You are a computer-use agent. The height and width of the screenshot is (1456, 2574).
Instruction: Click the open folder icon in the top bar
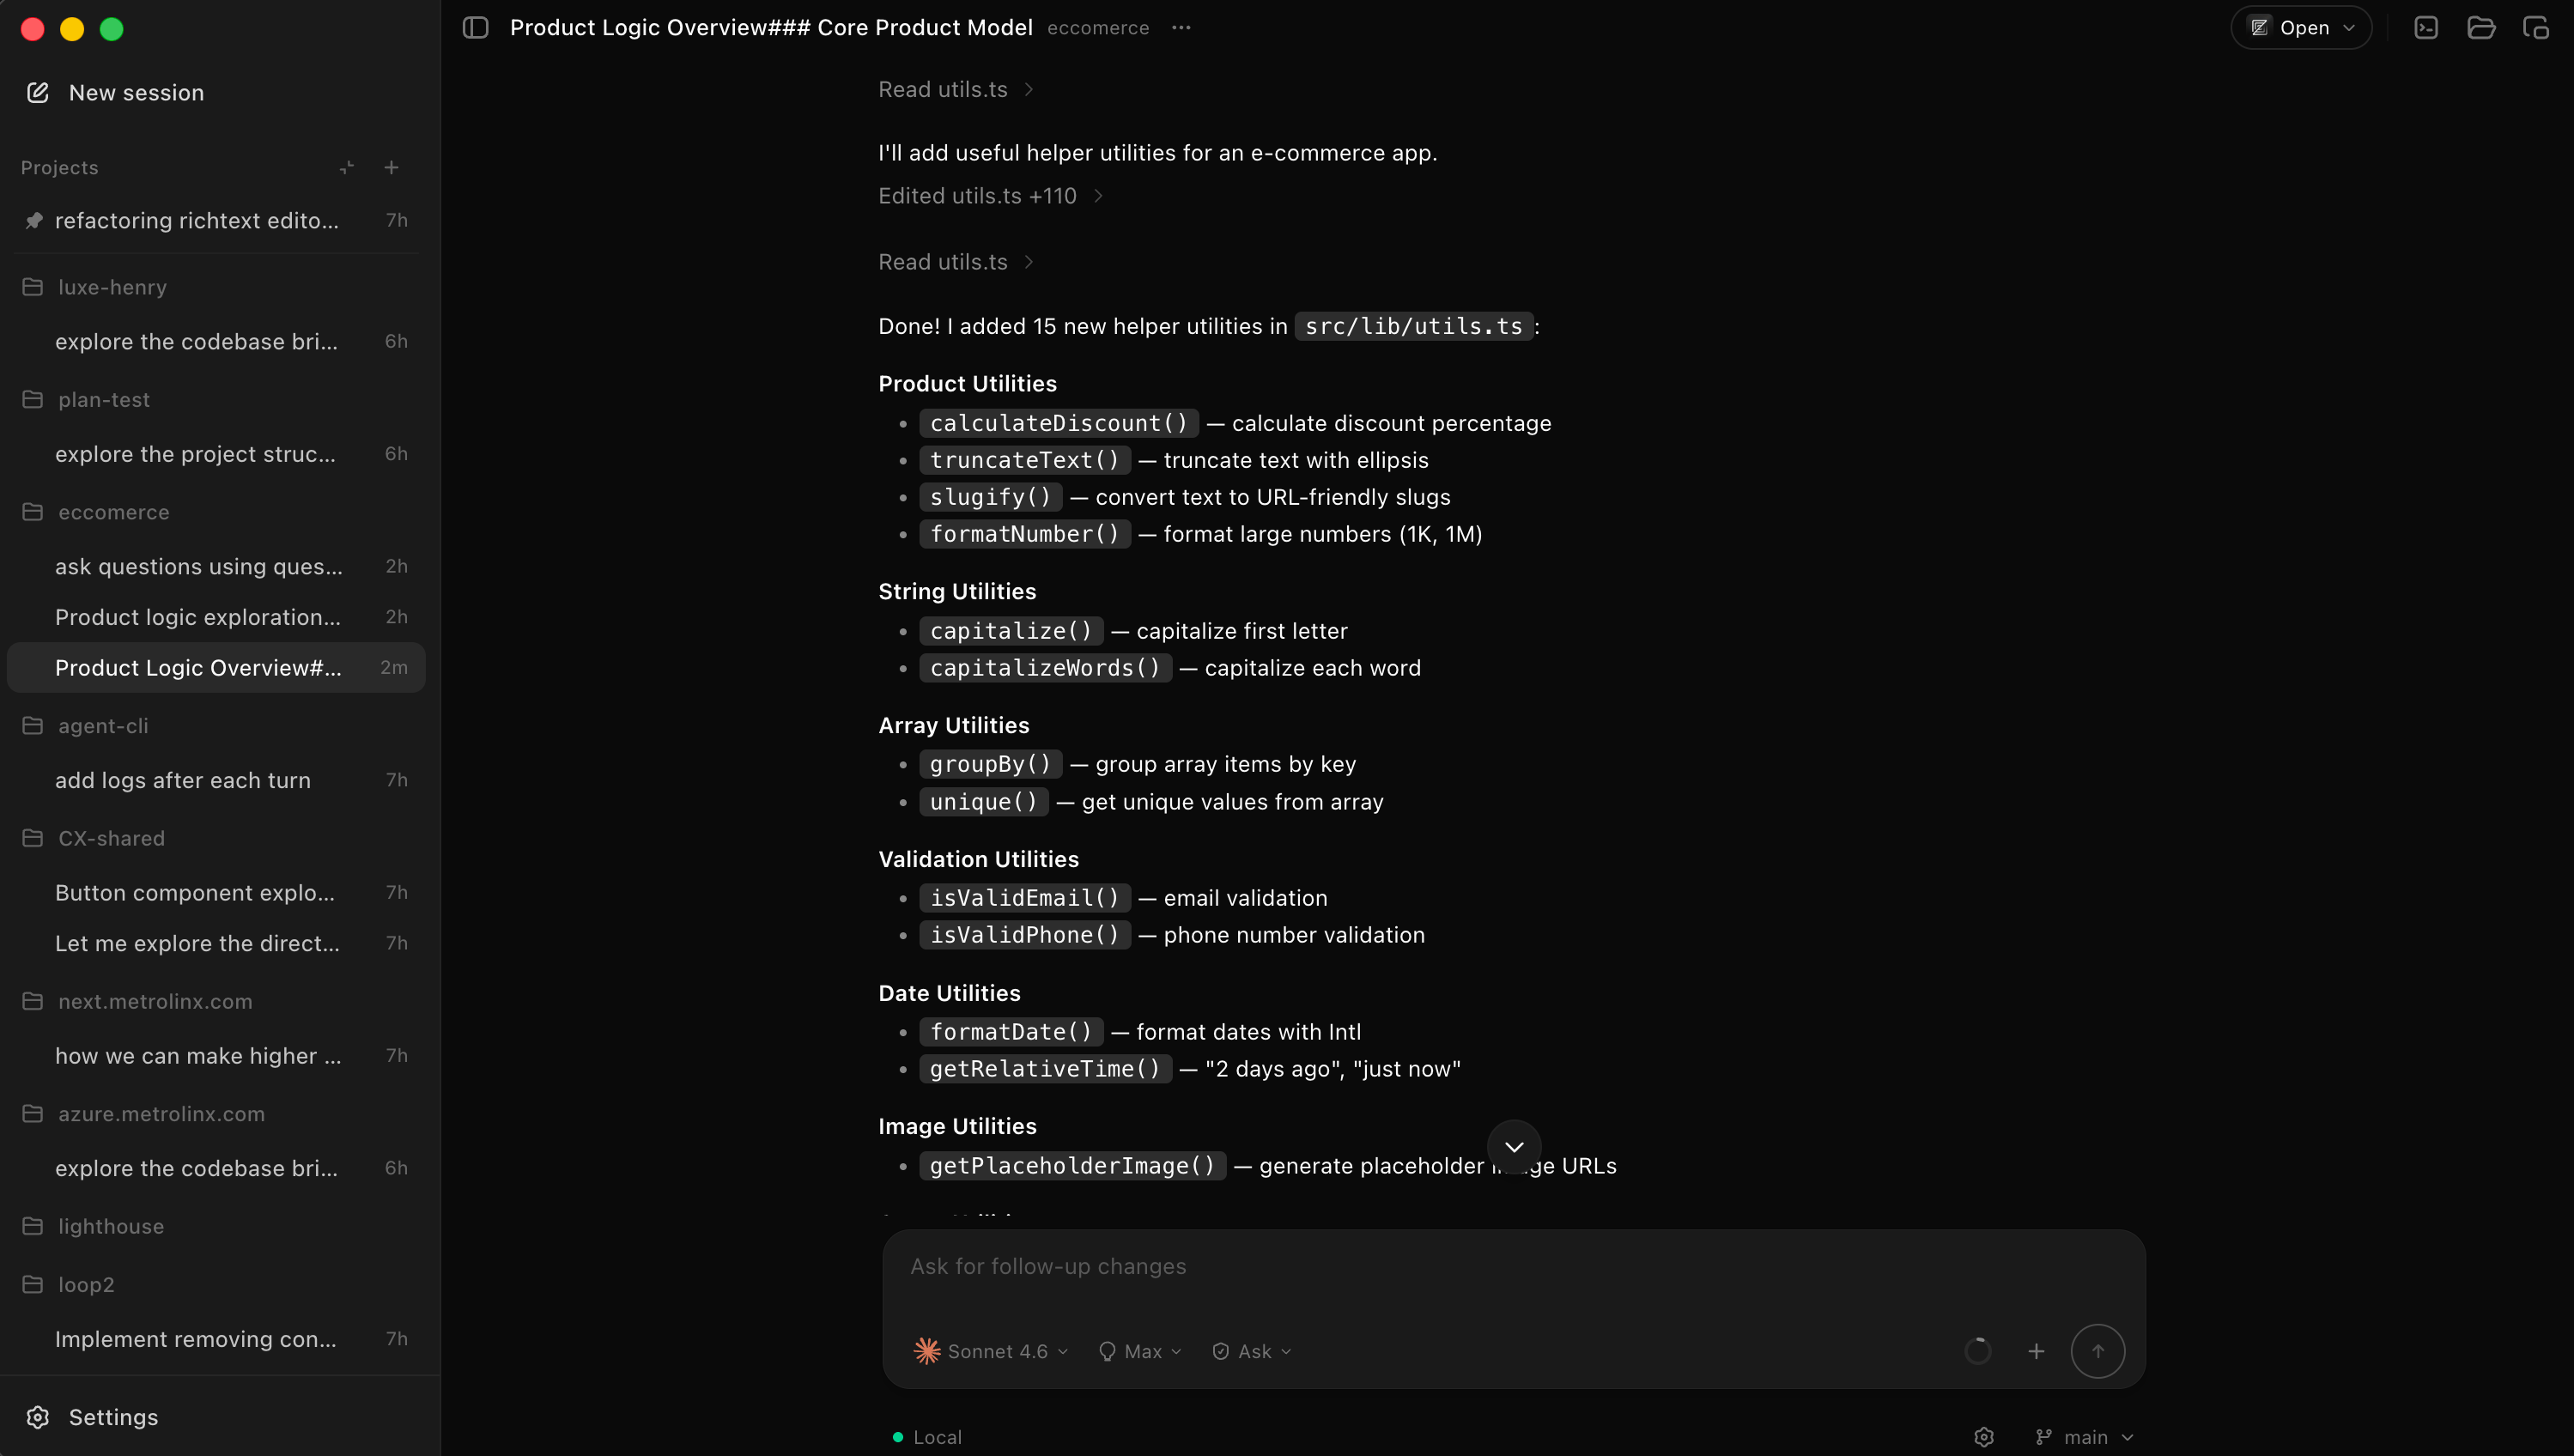[2481, 28]
